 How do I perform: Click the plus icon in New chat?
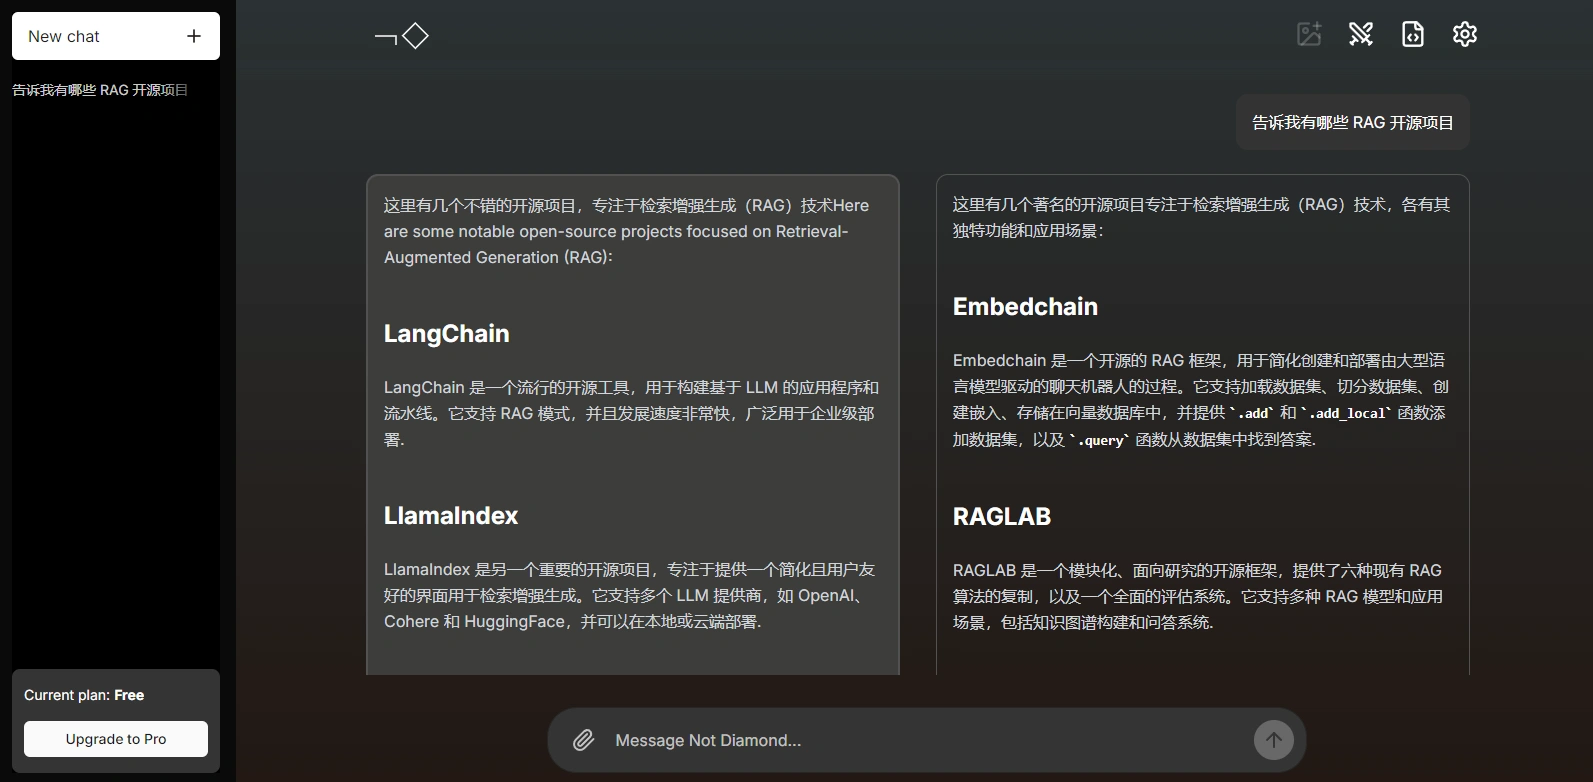pos(194,36)
